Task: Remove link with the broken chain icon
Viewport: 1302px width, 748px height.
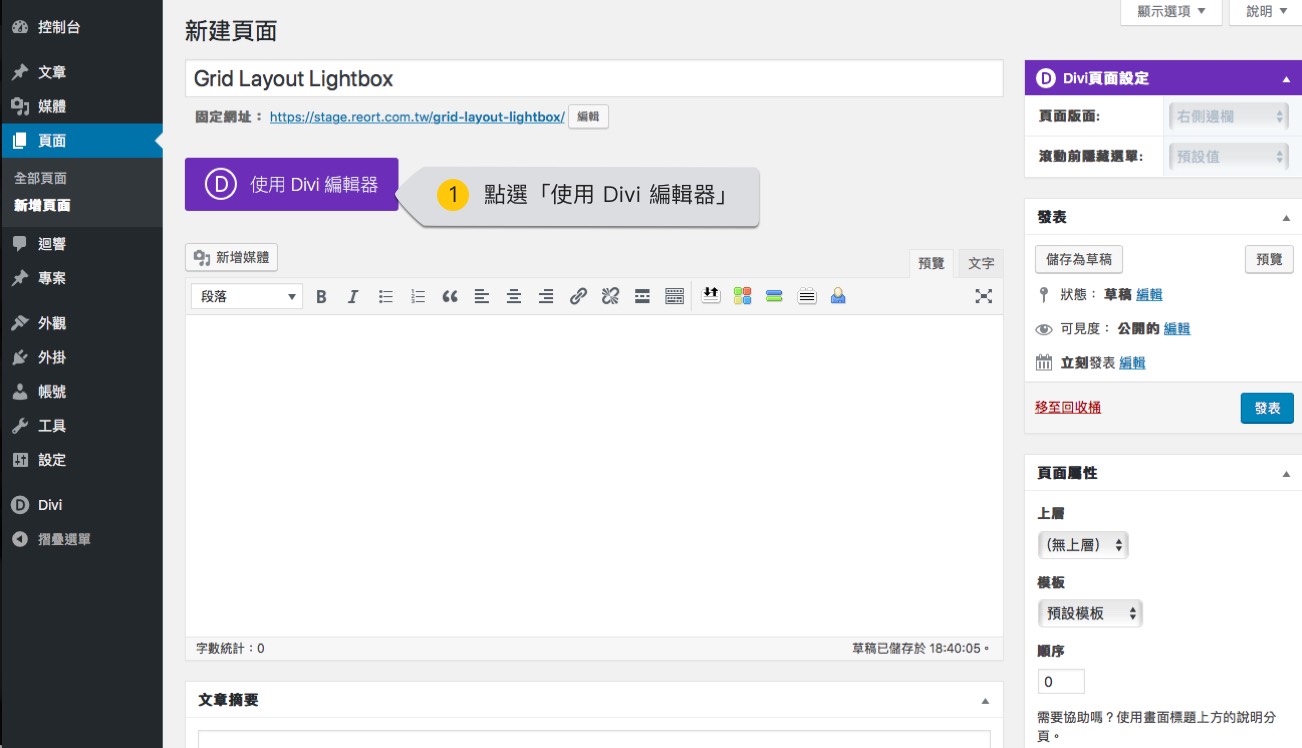Action: pyautogui.click(x=610, y=296)
